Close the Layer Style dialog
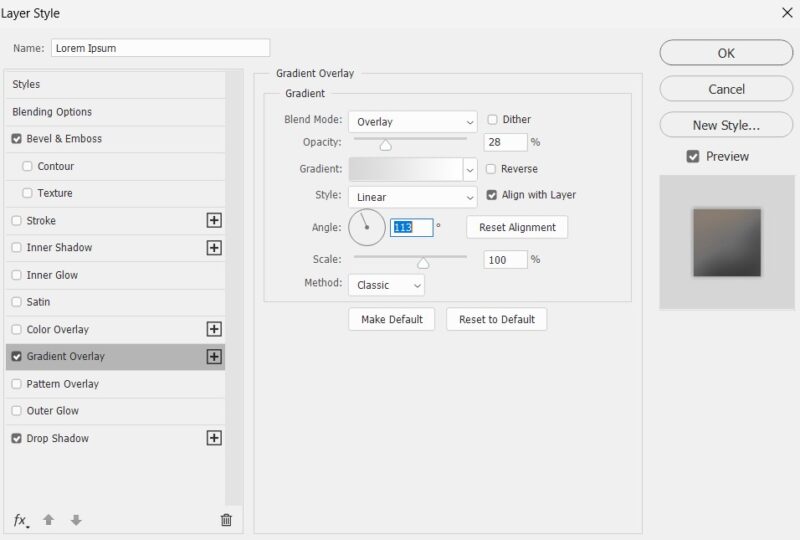This screenshot has height=540, width=800. point(787,13)
